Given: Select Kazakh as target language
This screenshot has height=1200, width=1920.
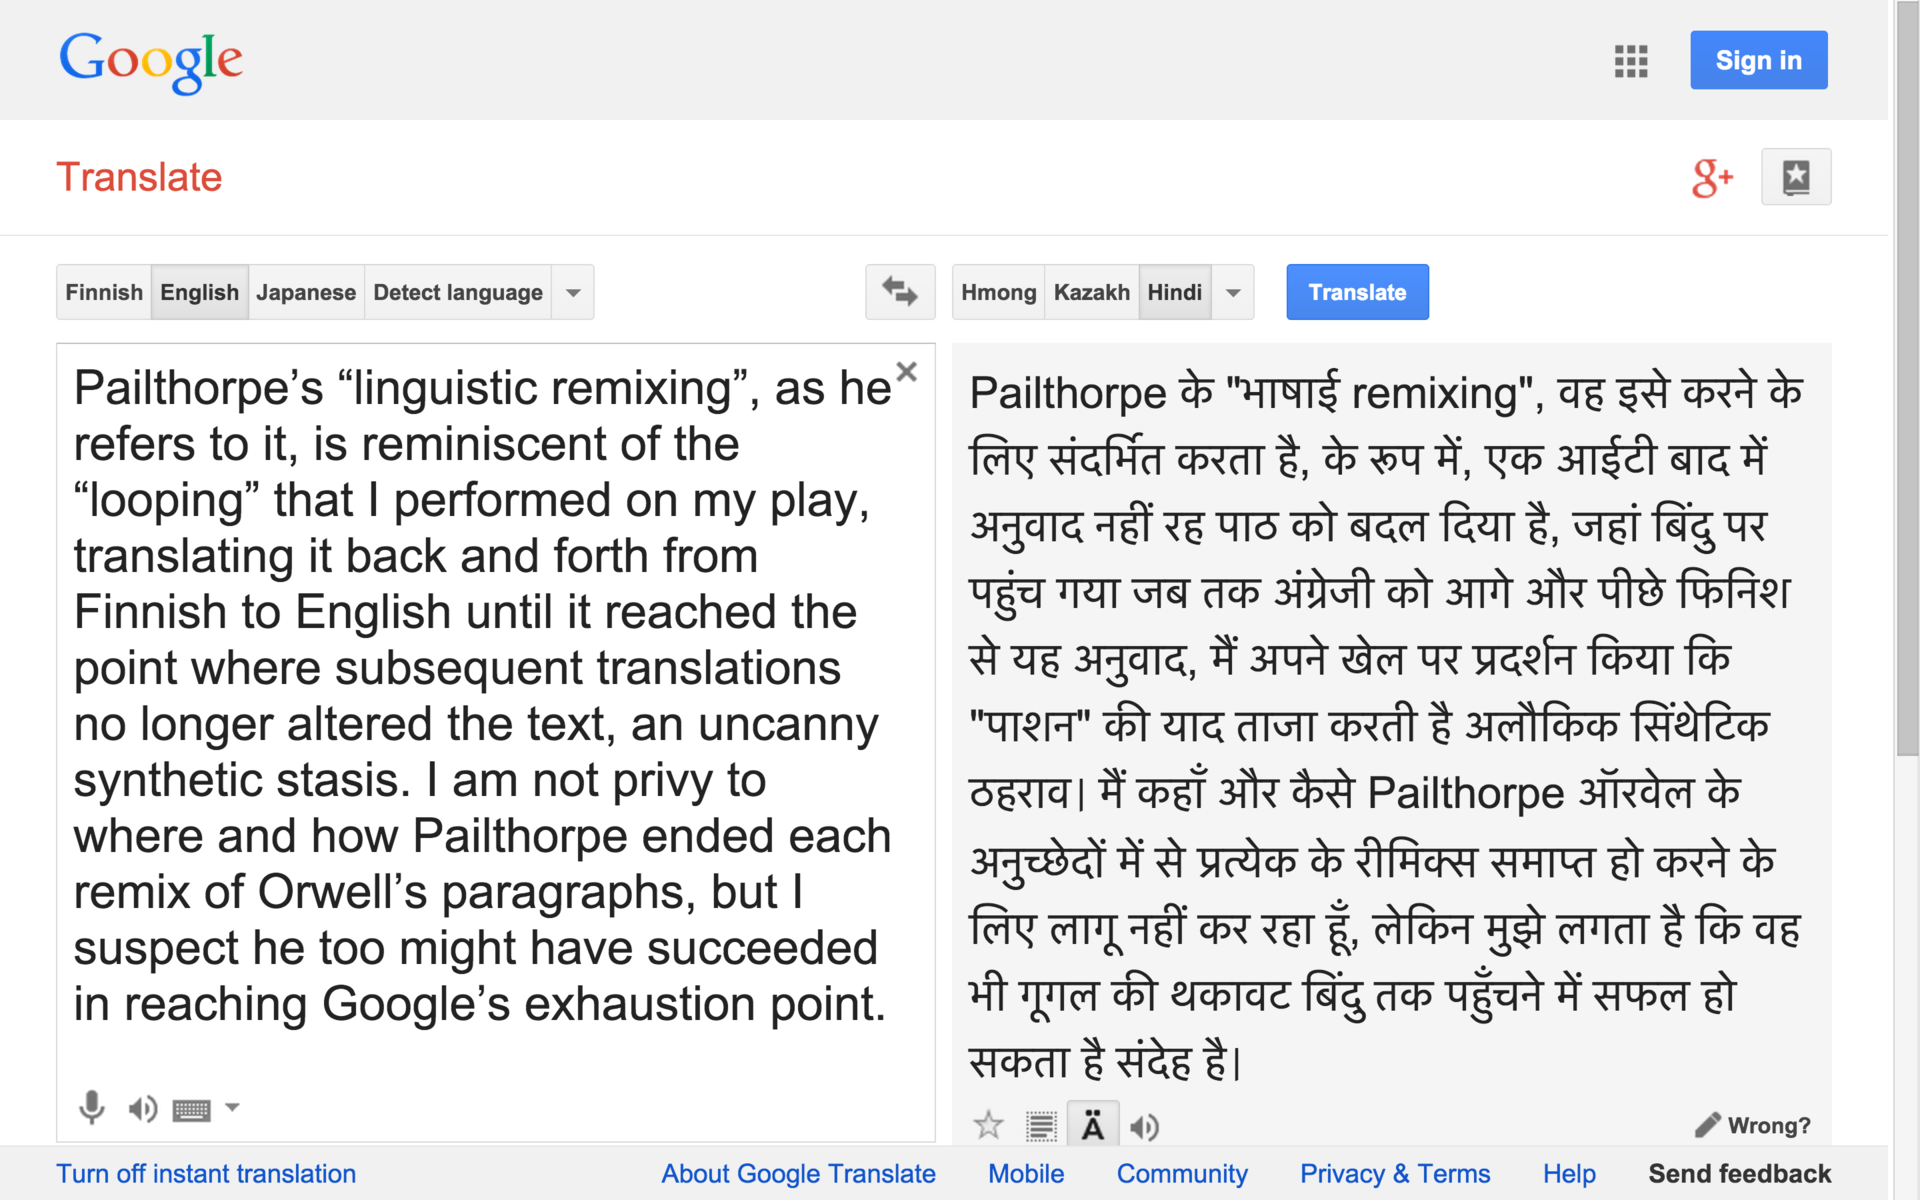Looking at the screenshot, I should 1091,292.
